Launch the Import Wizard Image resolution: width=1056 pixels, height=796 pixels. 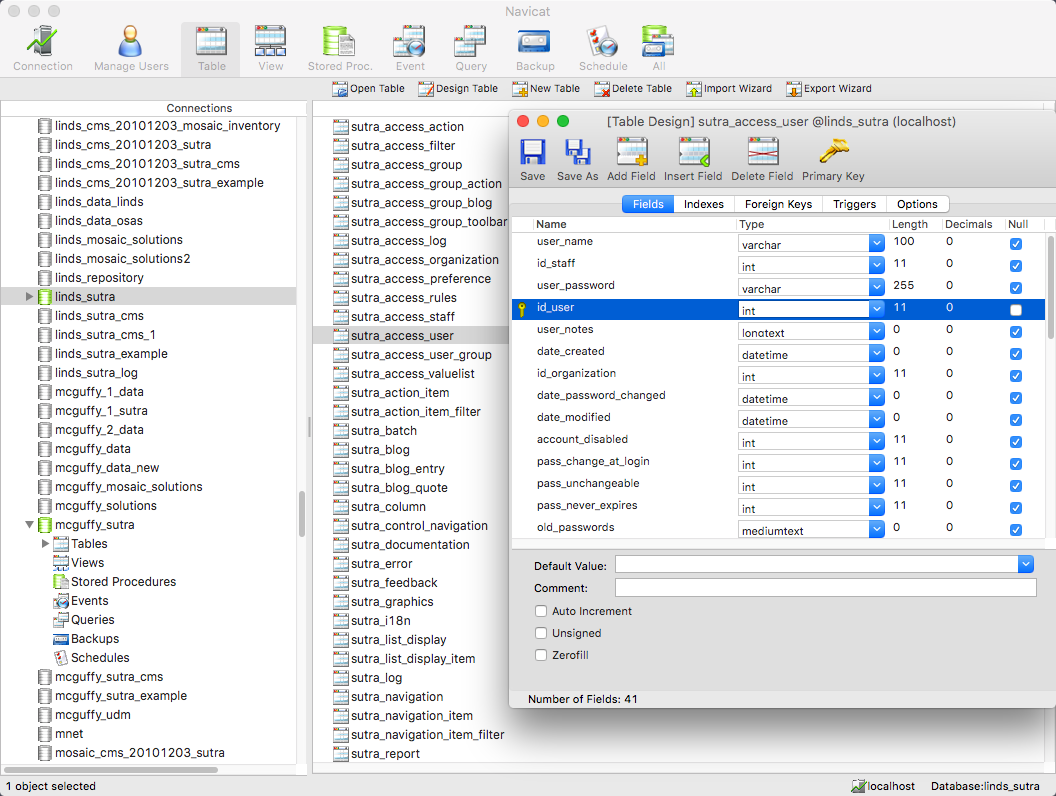(x=729, y=88)
